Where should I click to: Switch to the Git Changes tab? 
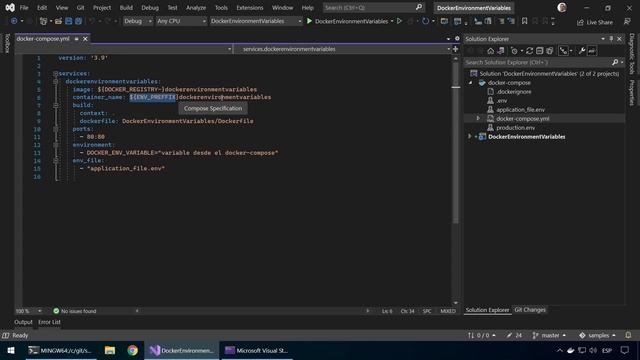click(530, 310)
